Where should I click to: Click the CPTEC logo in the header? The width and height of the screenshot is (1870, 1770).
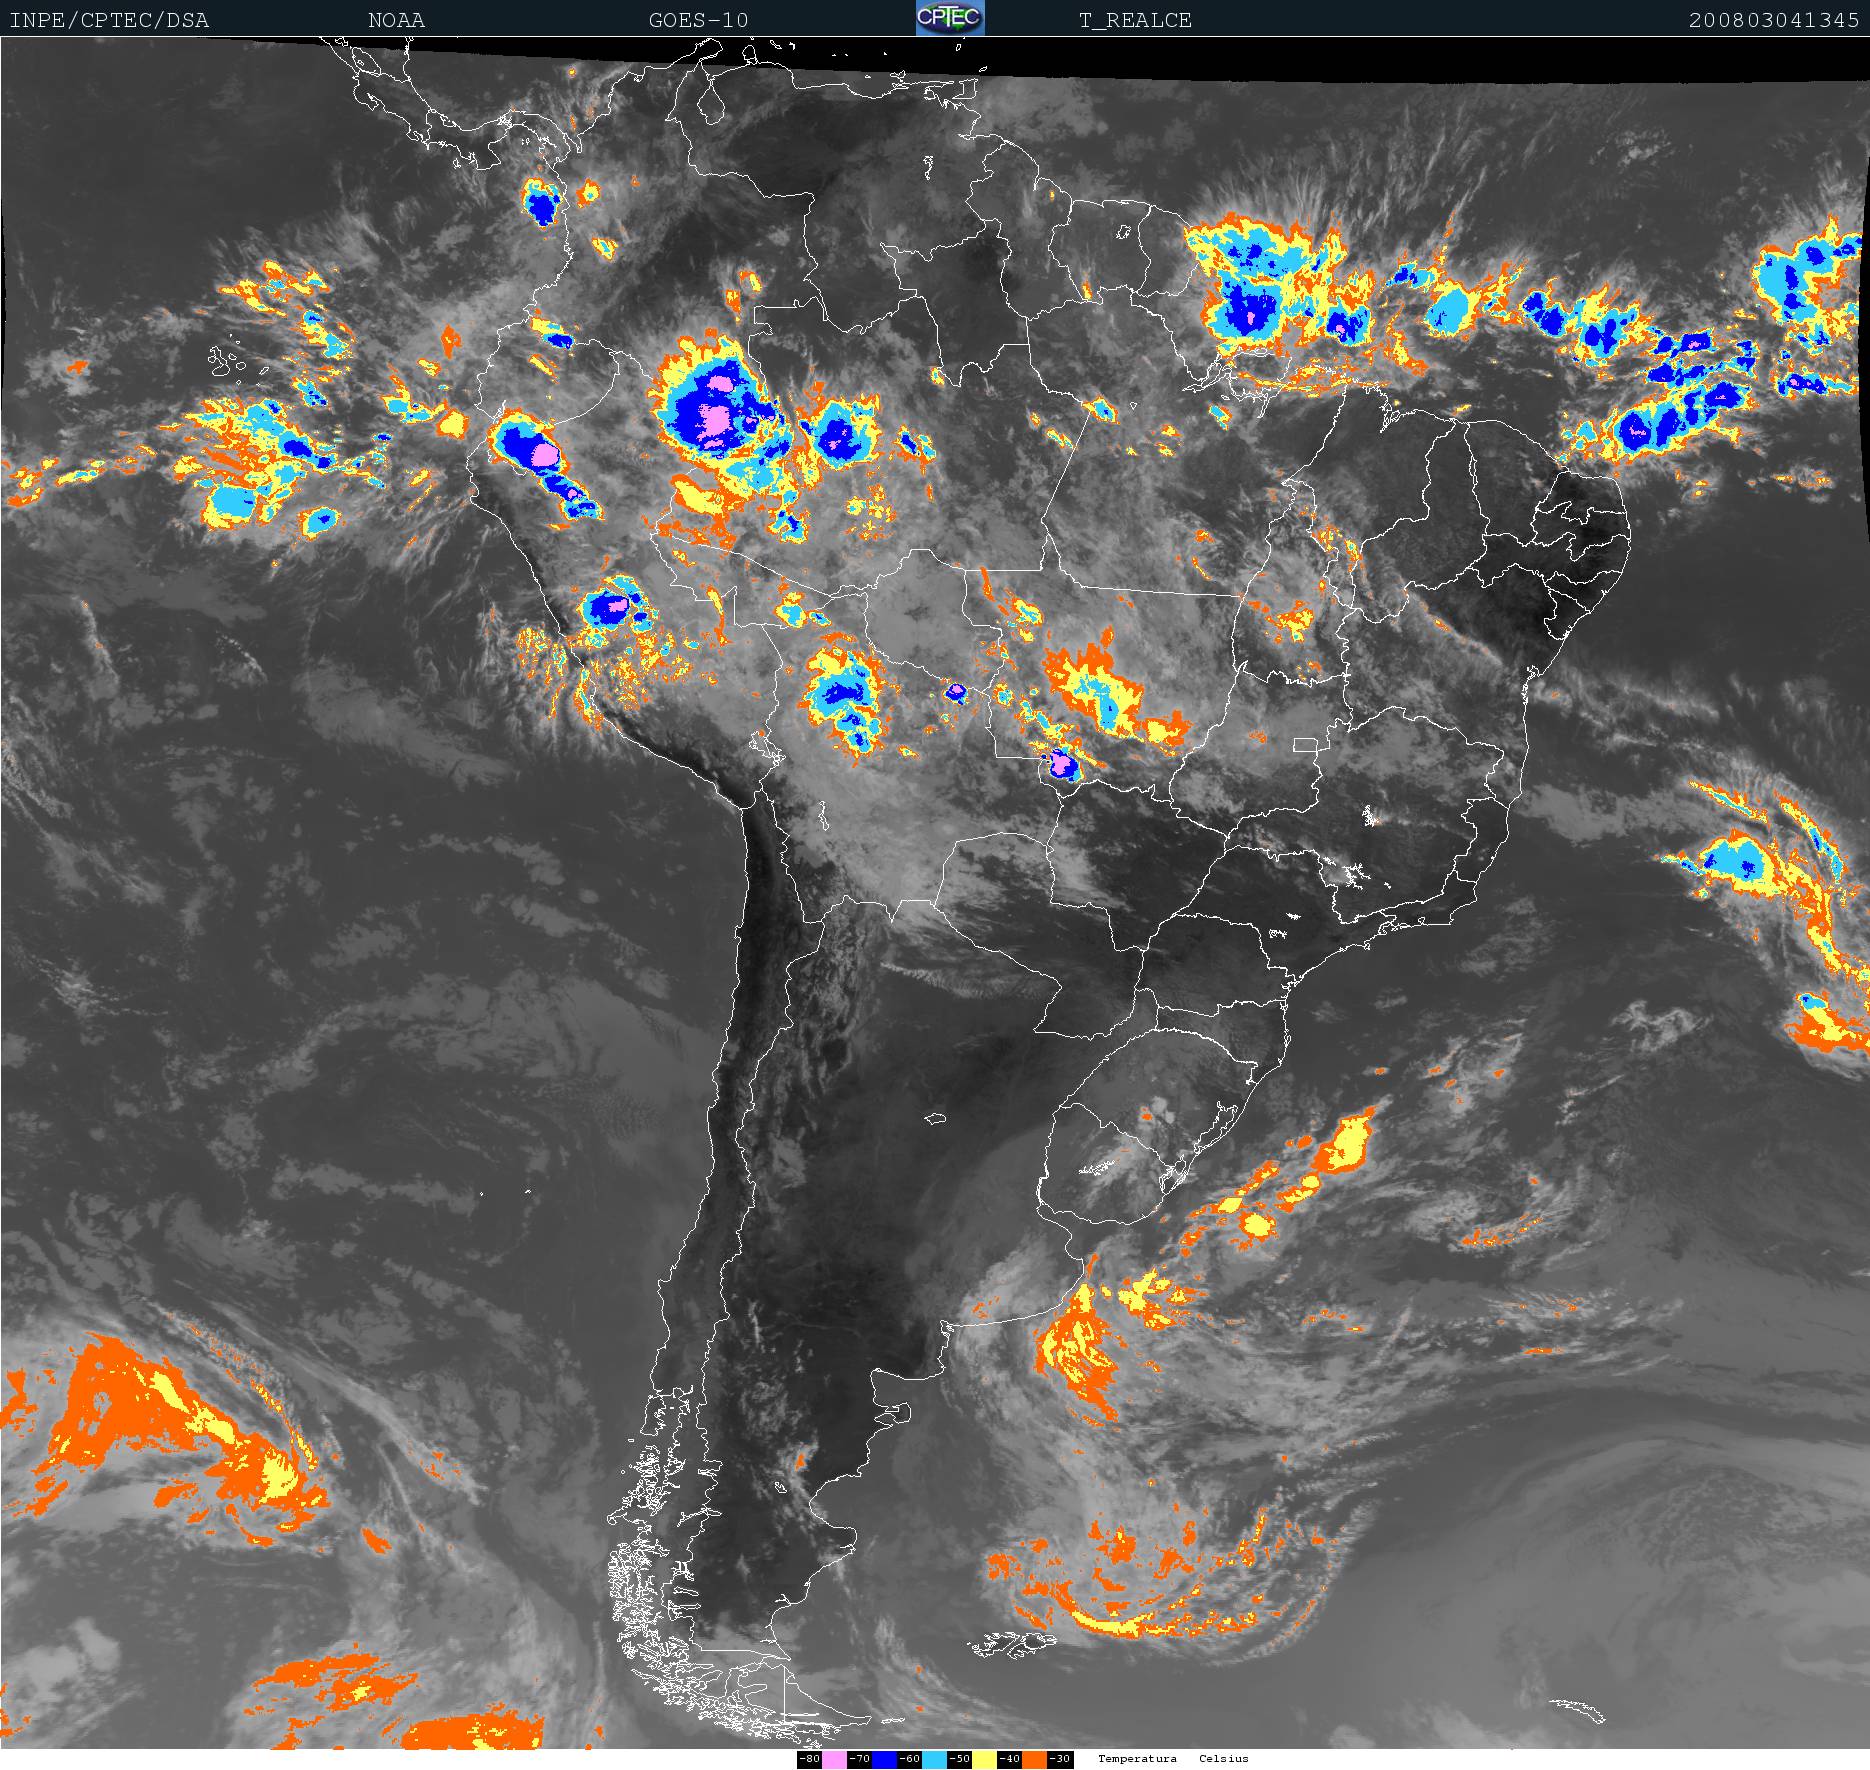coord(950,18)
